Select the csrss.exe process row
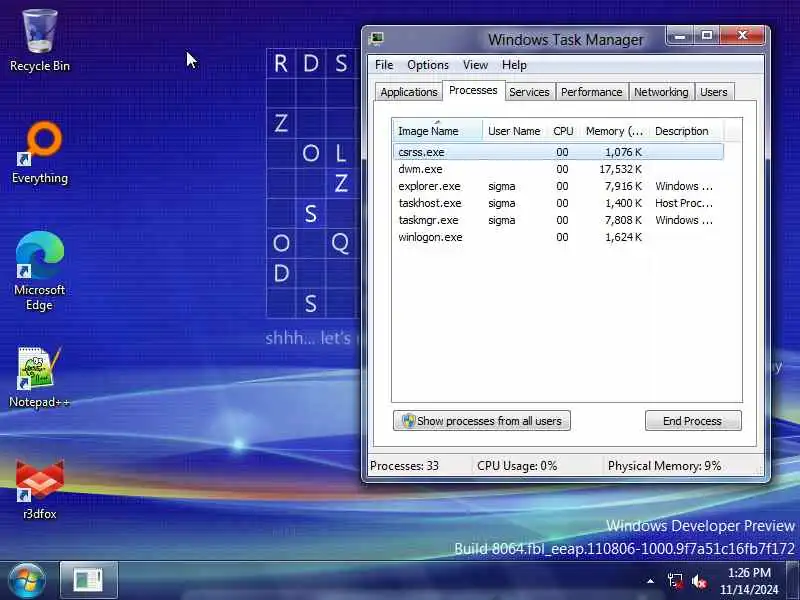Screen dimensions: 800x600 pyautogui.click(x=558, y=152)
